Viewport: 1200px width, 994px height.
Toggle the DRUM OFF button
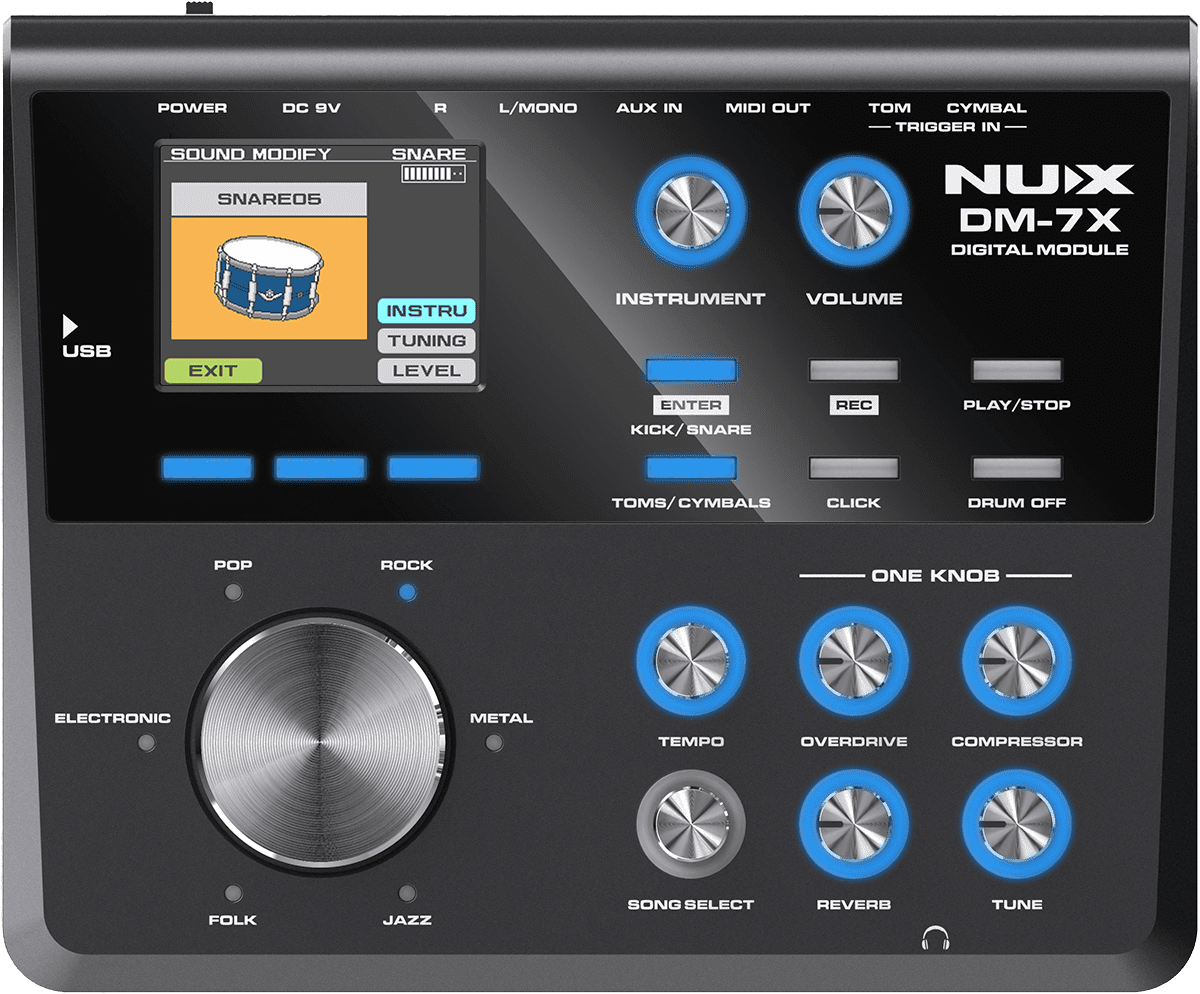(1016, 468)
